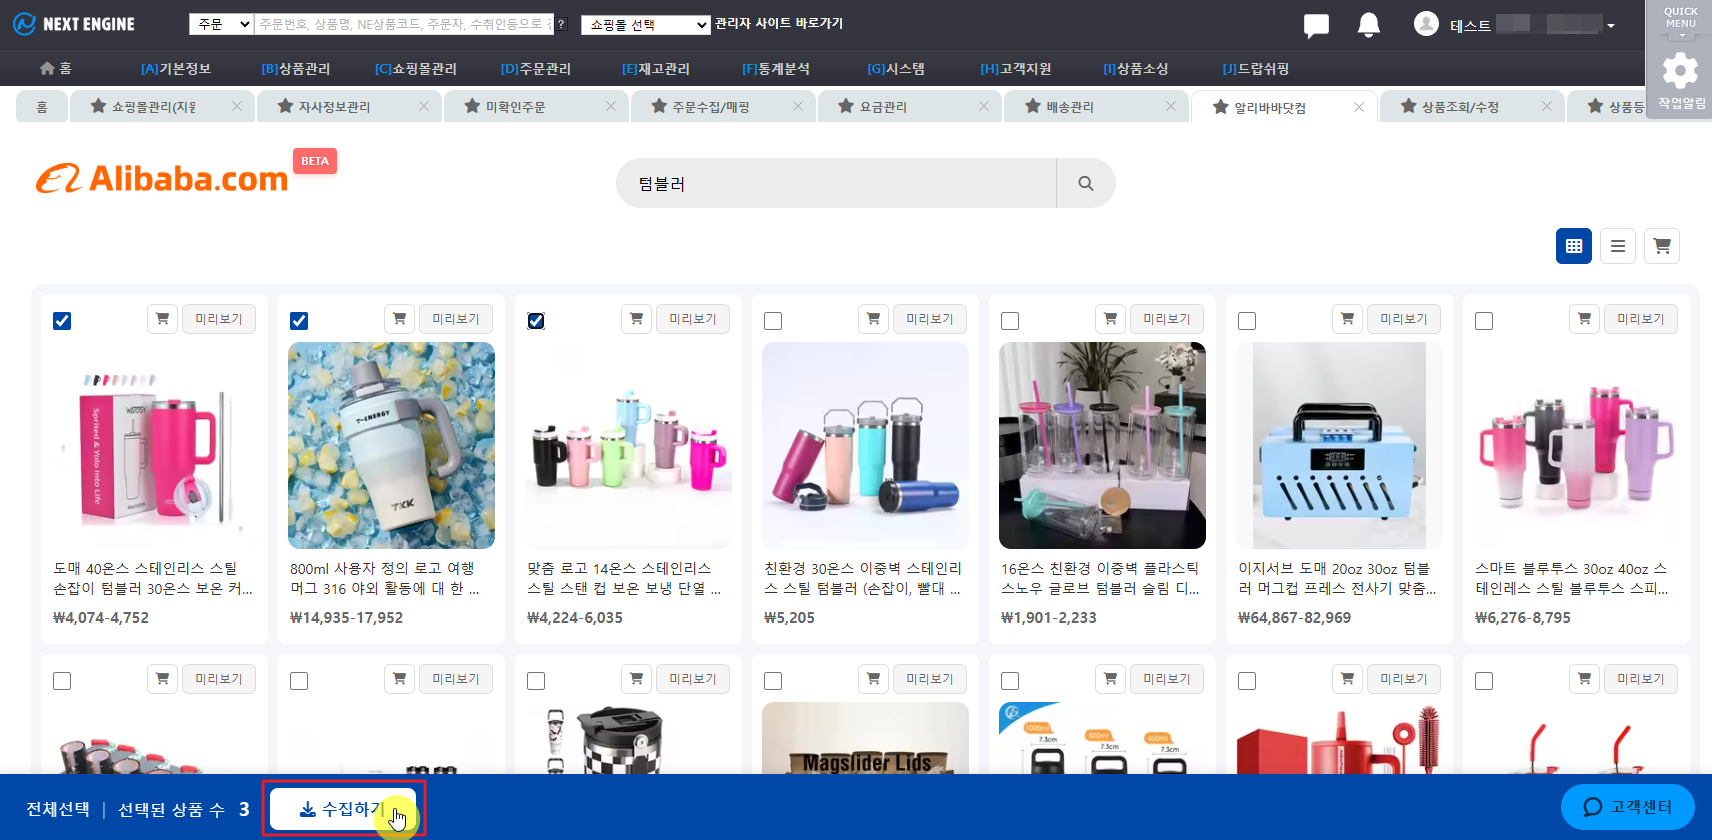Click the search magnifier icon
This screenshot has width=1712, height=840.
[1085, 183]
